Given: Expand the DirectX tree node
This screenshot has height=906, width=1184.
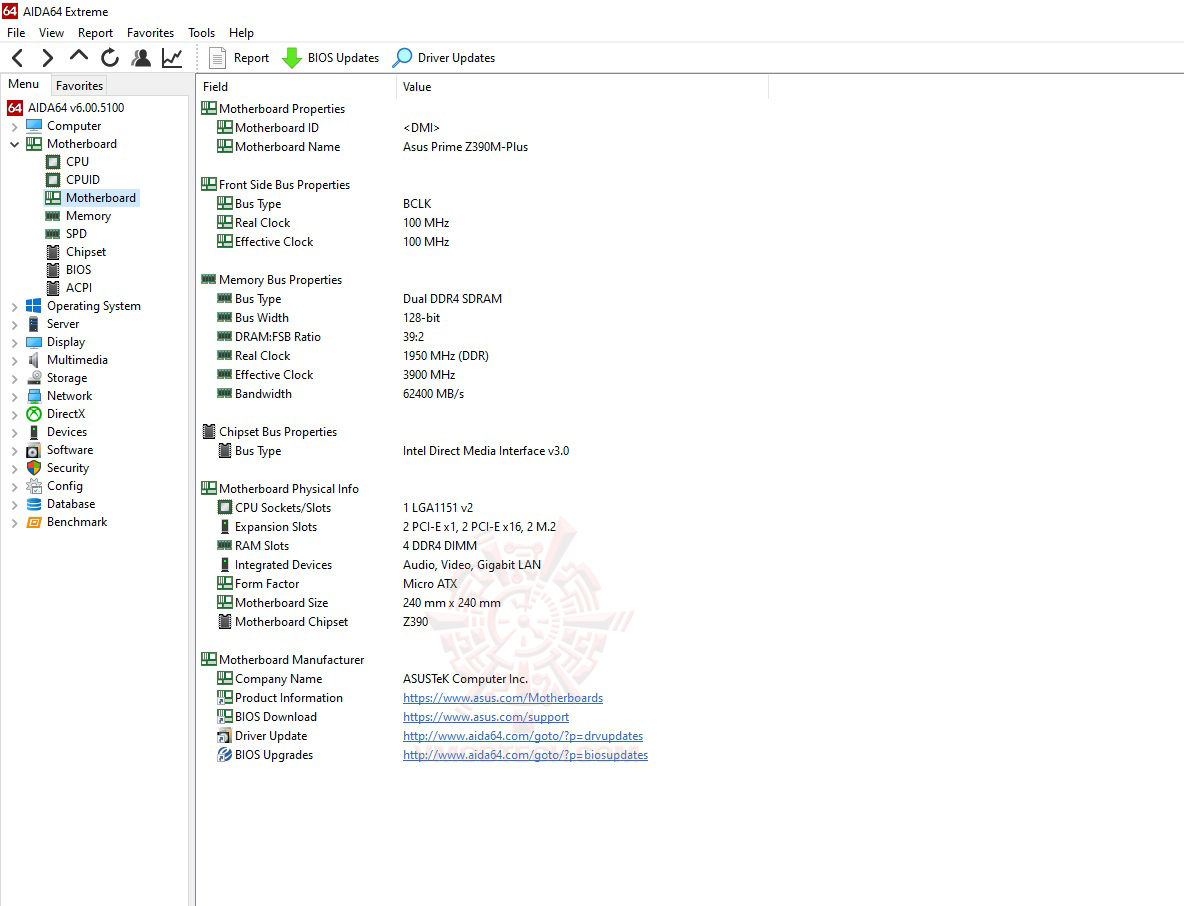Looking at the screenshot, I should (x=14, y=414).
